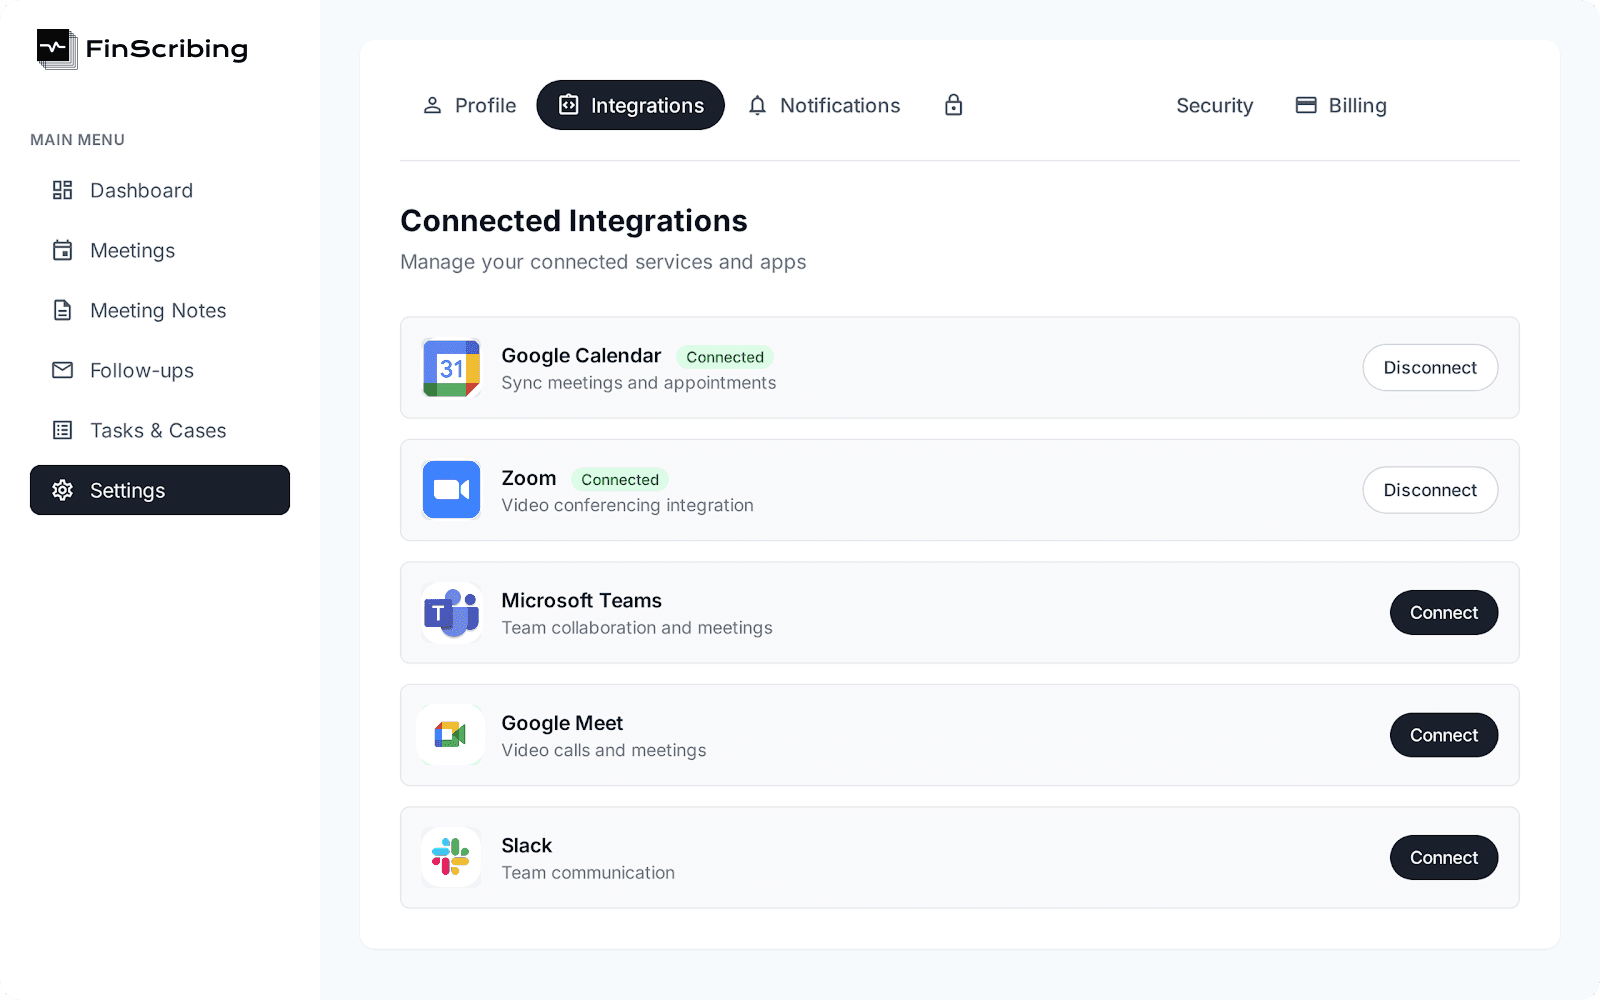Click the Billing credit card icon
The height and width of the screenshot is (1000, 1600).
pyautogui.click(x=1306, y=105)
